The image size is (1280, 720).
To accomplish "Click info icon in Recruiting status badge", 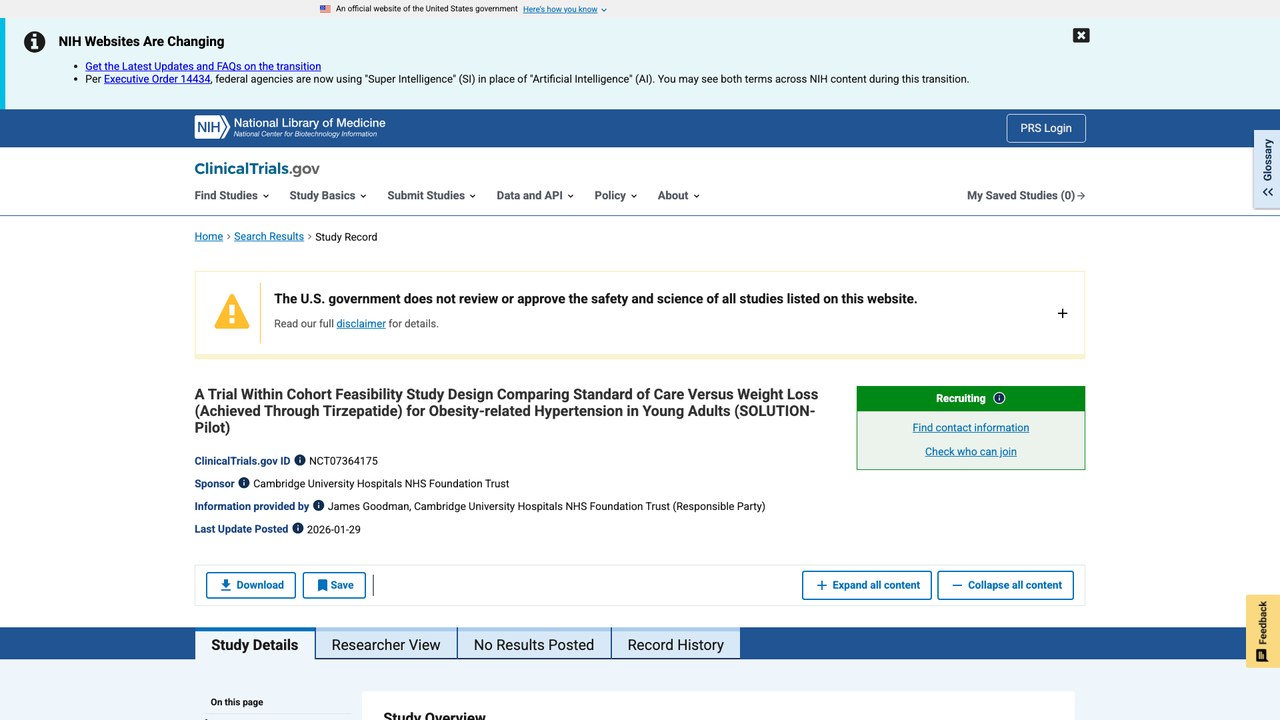I will (999, 398).
